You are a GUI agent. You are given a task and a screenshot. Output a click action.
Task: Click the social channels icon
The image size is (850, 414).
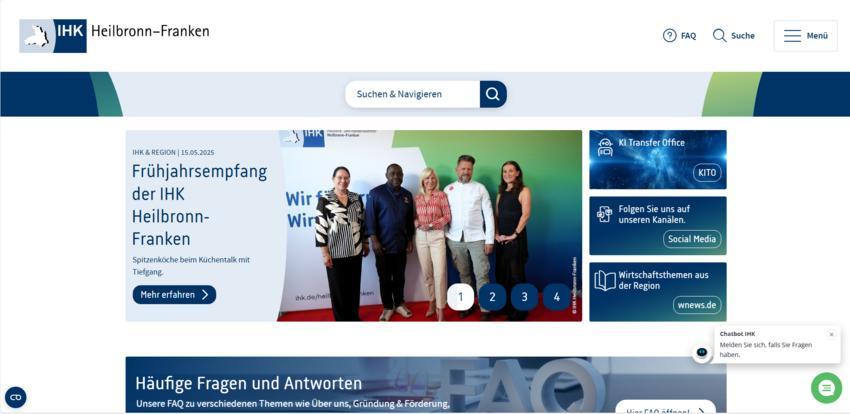[604, 214]
